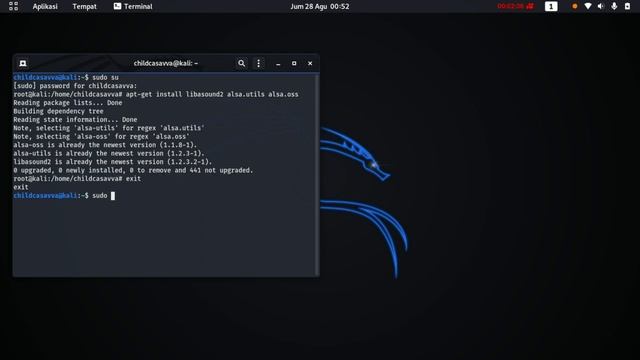Click 'Reading package lists... Done' line
The image size is (640, 360).
click(68, 103)
